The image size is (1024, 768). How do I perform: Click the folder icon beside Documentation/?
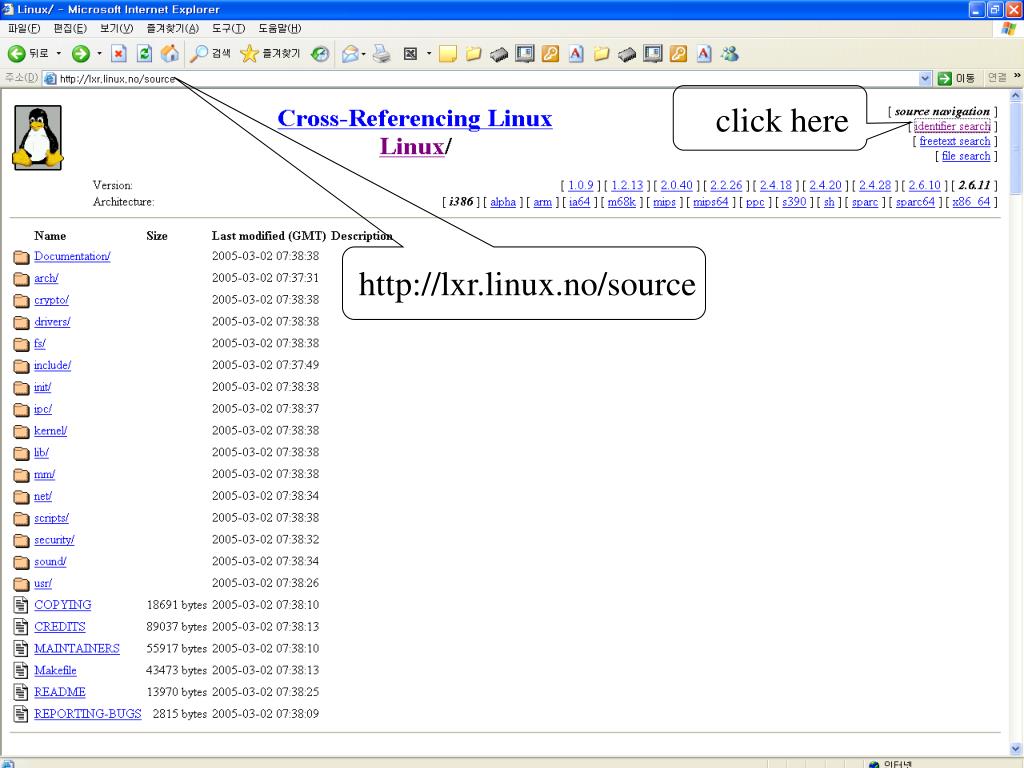[22, 257]
